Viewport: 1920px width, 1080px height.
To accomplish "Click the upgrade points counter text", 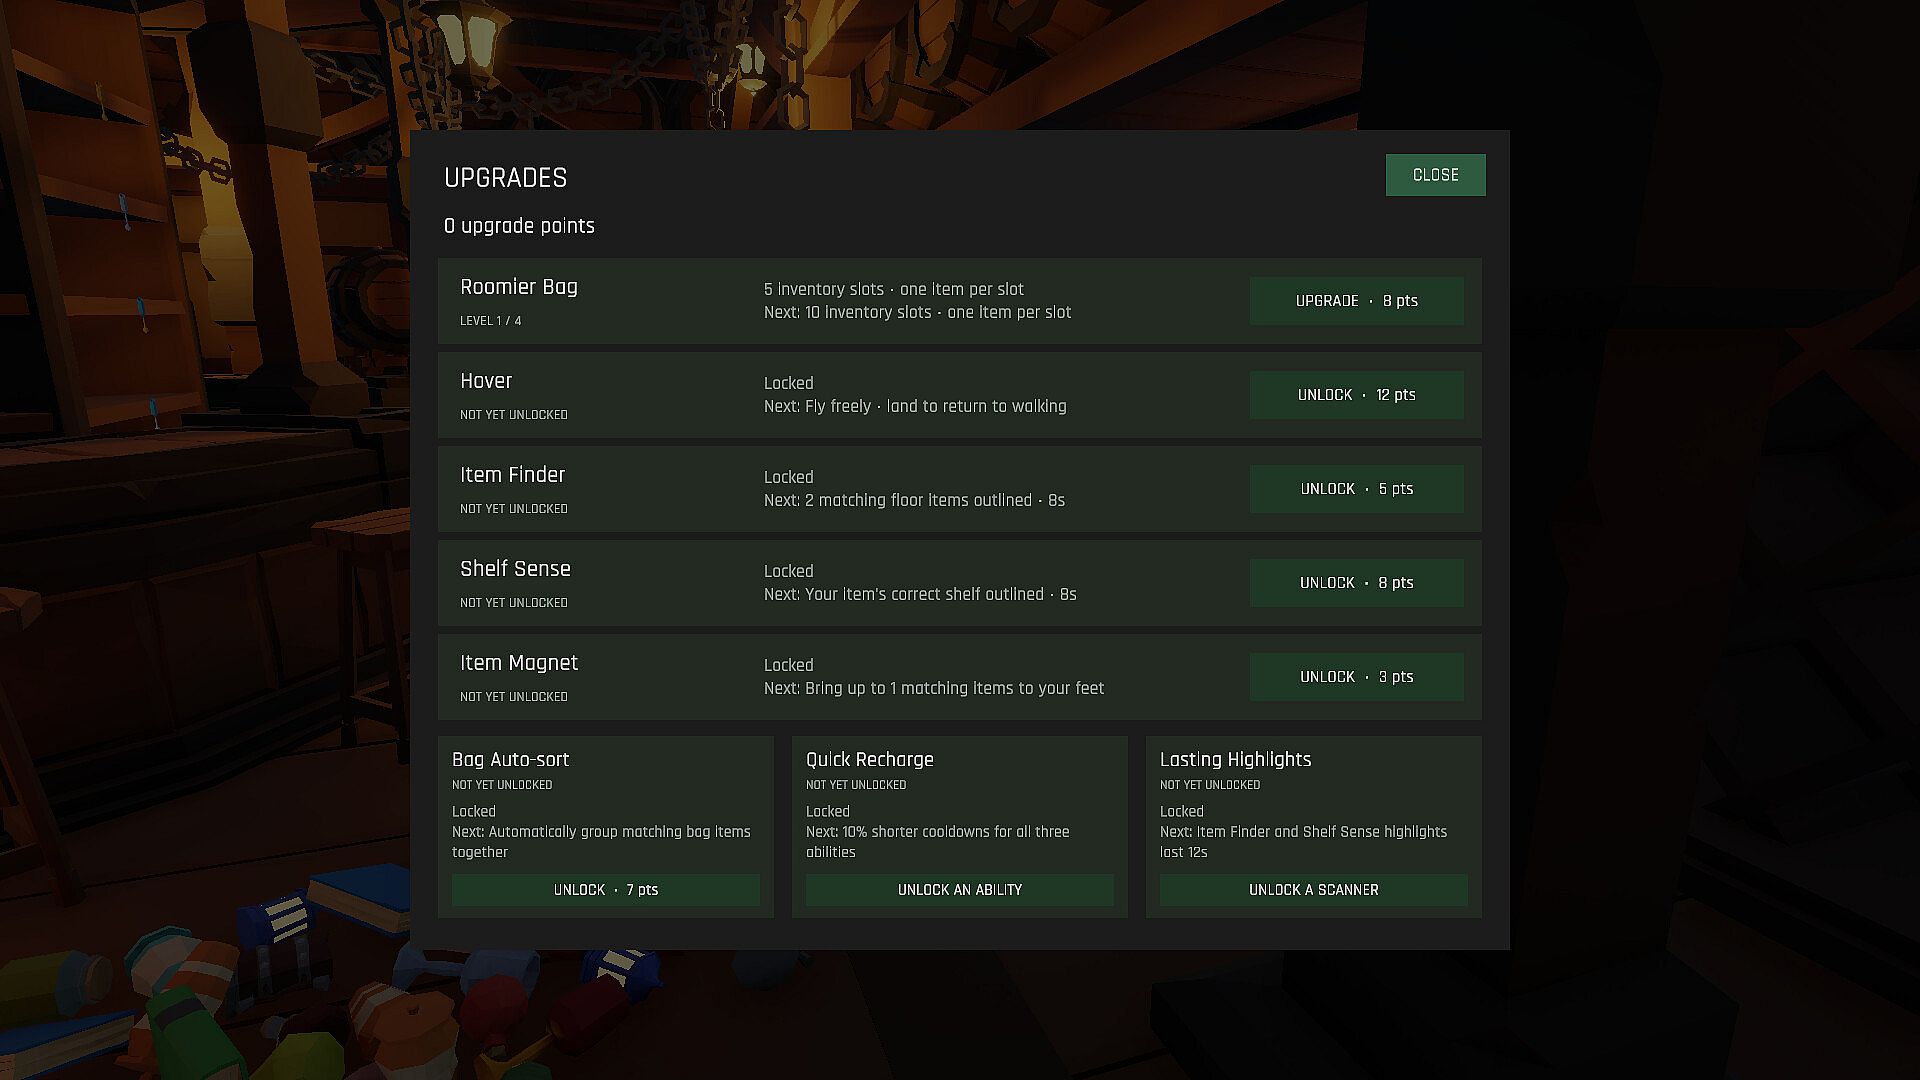I will 519,226.
